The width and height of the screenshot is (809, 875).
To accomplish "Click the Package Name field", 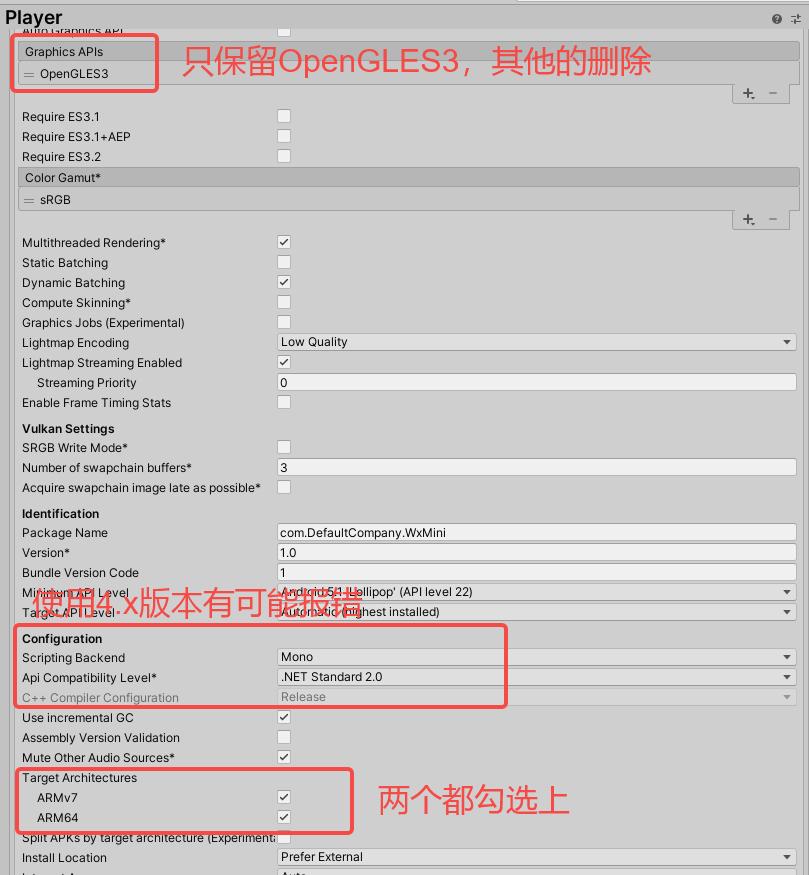I will (537, 533).
